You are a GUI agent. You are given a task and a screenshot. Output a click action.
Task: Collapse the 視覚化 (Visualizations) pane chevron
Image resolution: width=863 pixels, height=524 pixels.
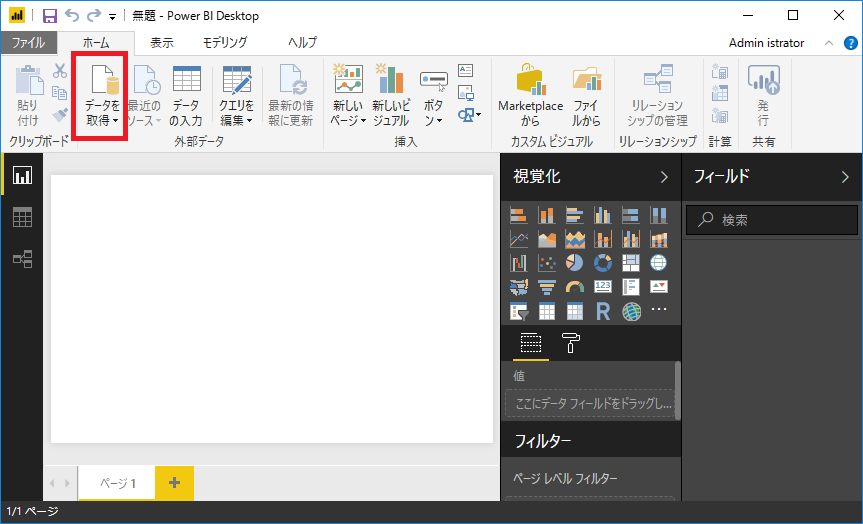point(664,177)
